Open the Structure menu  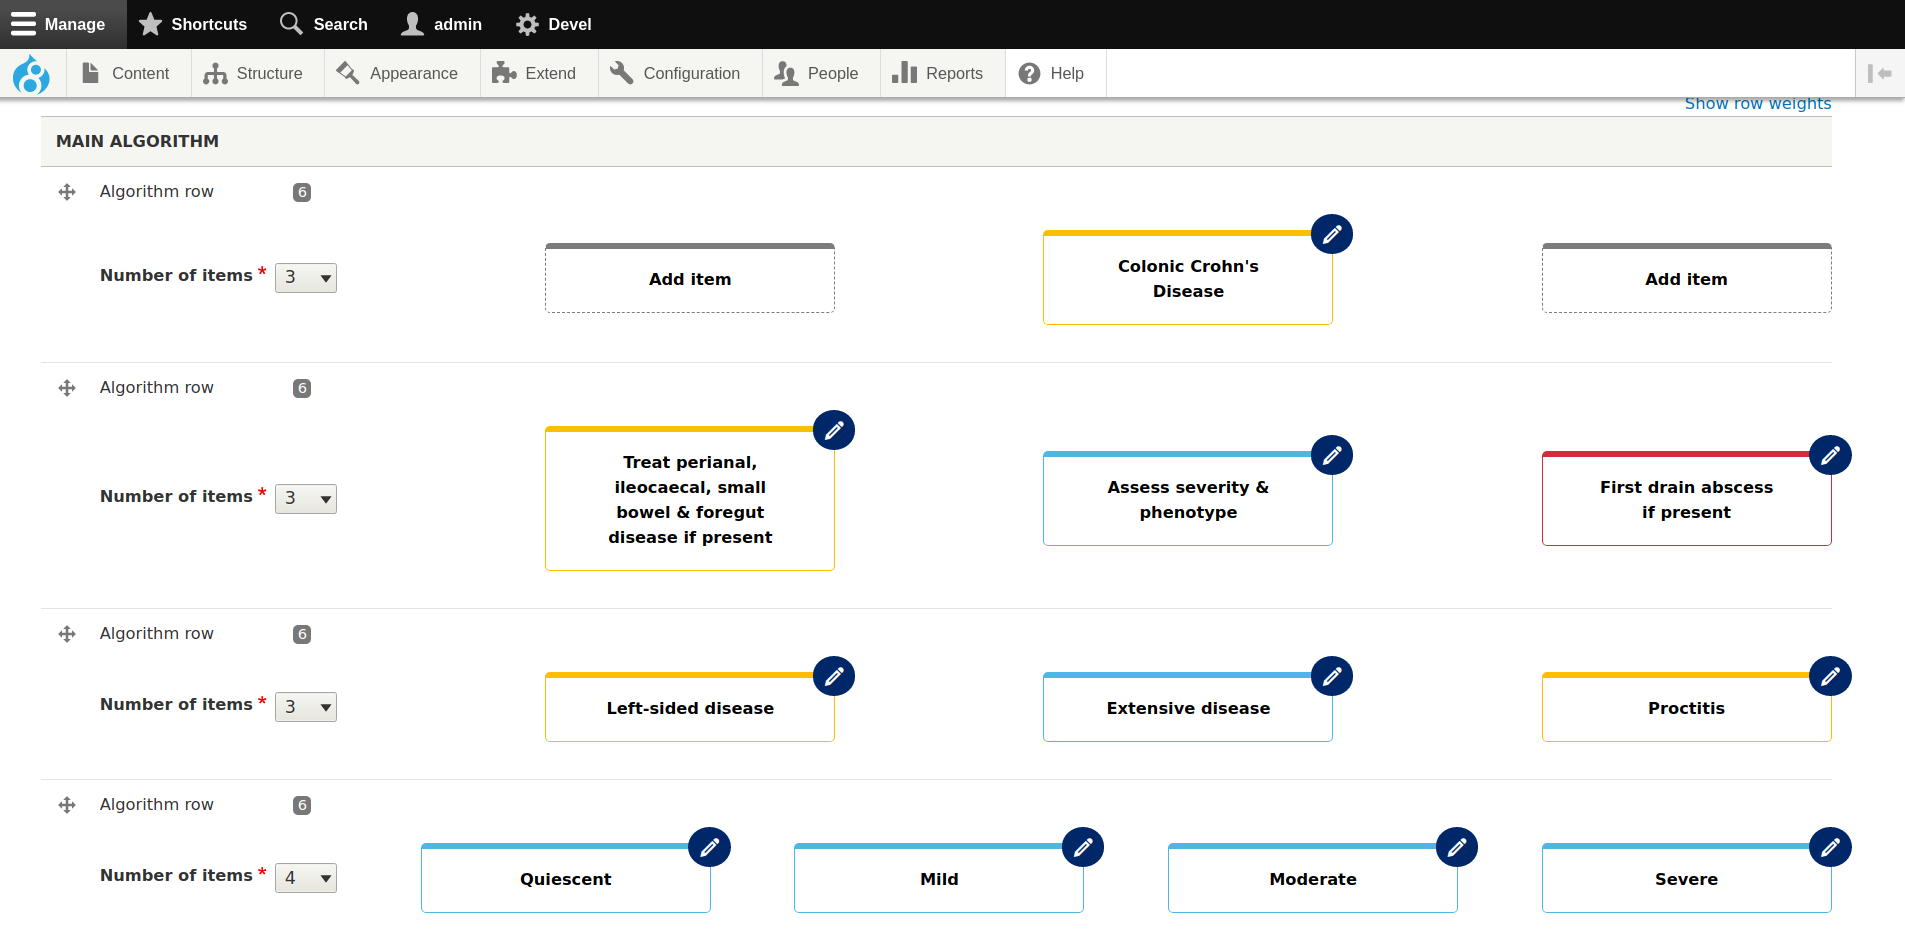[257, 73]
